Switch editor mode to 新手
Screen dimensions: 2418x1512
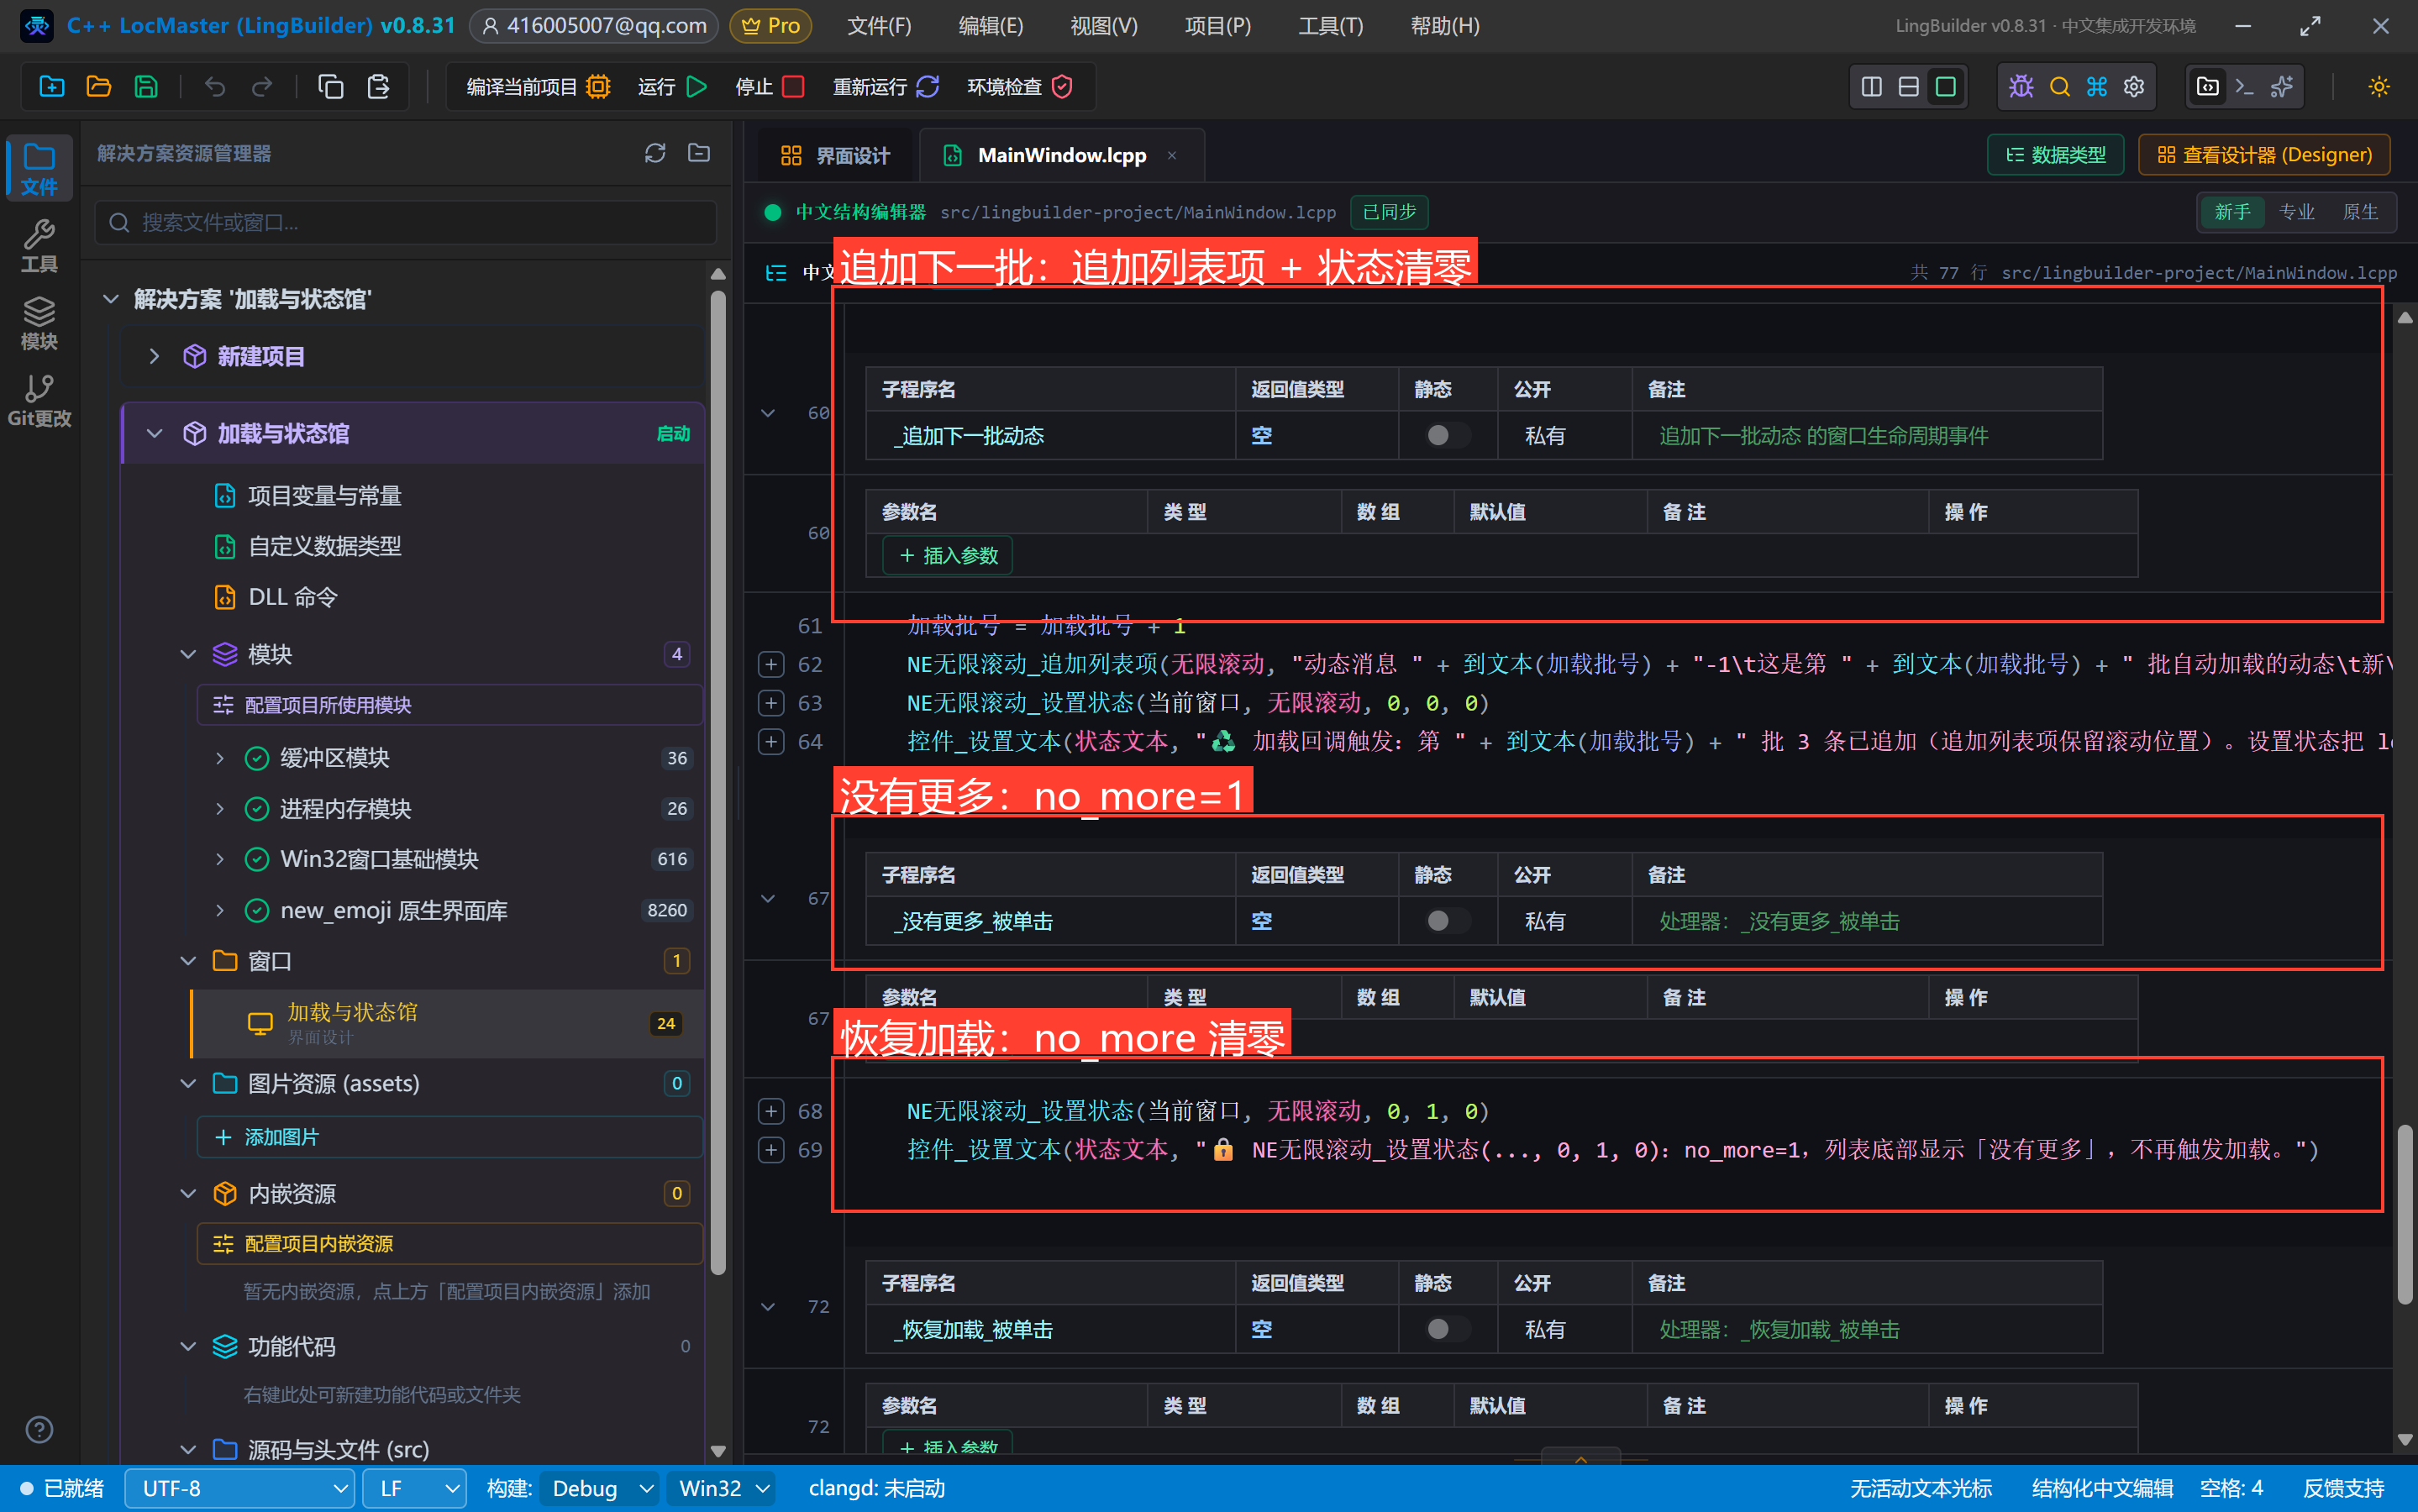coord(2232,212)
